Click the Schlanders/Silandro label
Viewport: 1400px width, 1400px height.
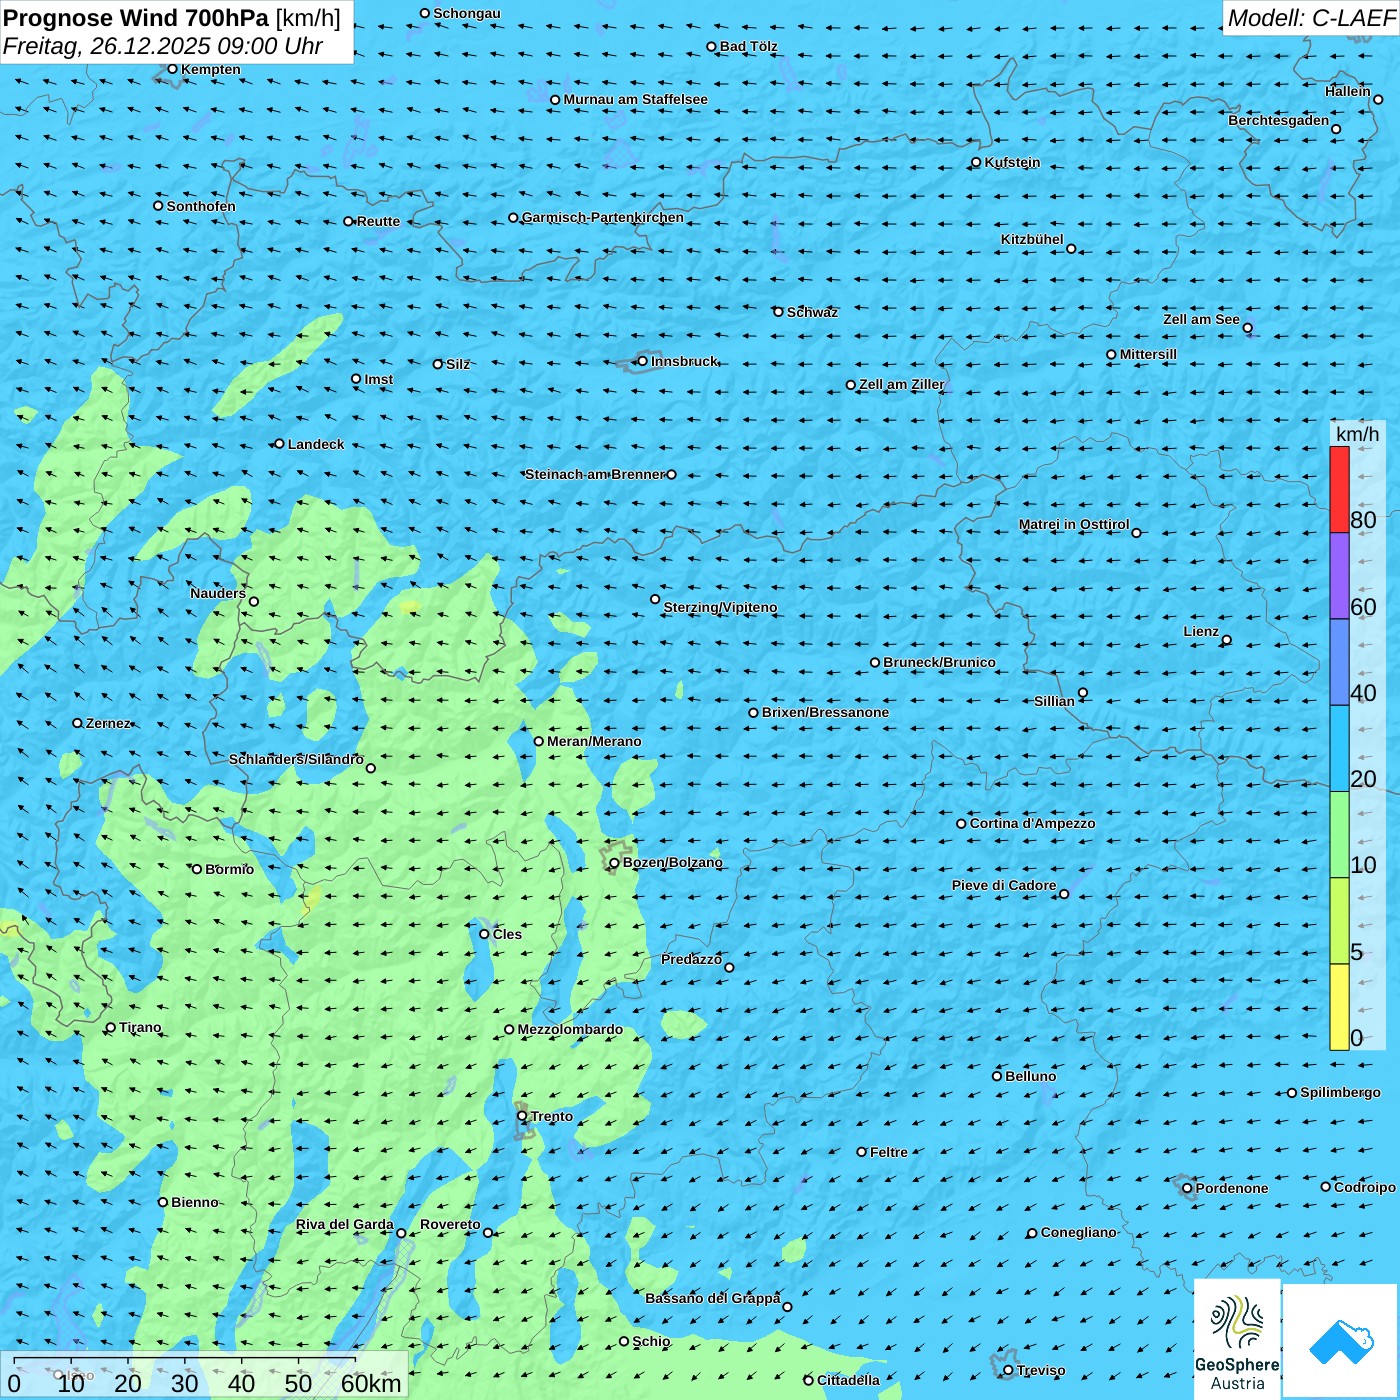tap(296, 759)
